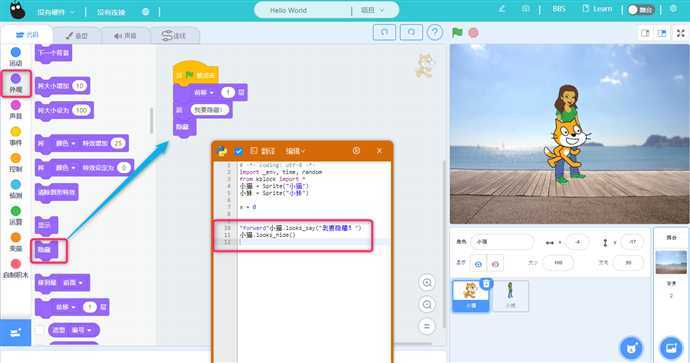Close the Python code panel
690x363 pixels.
(x=379, y=151)
